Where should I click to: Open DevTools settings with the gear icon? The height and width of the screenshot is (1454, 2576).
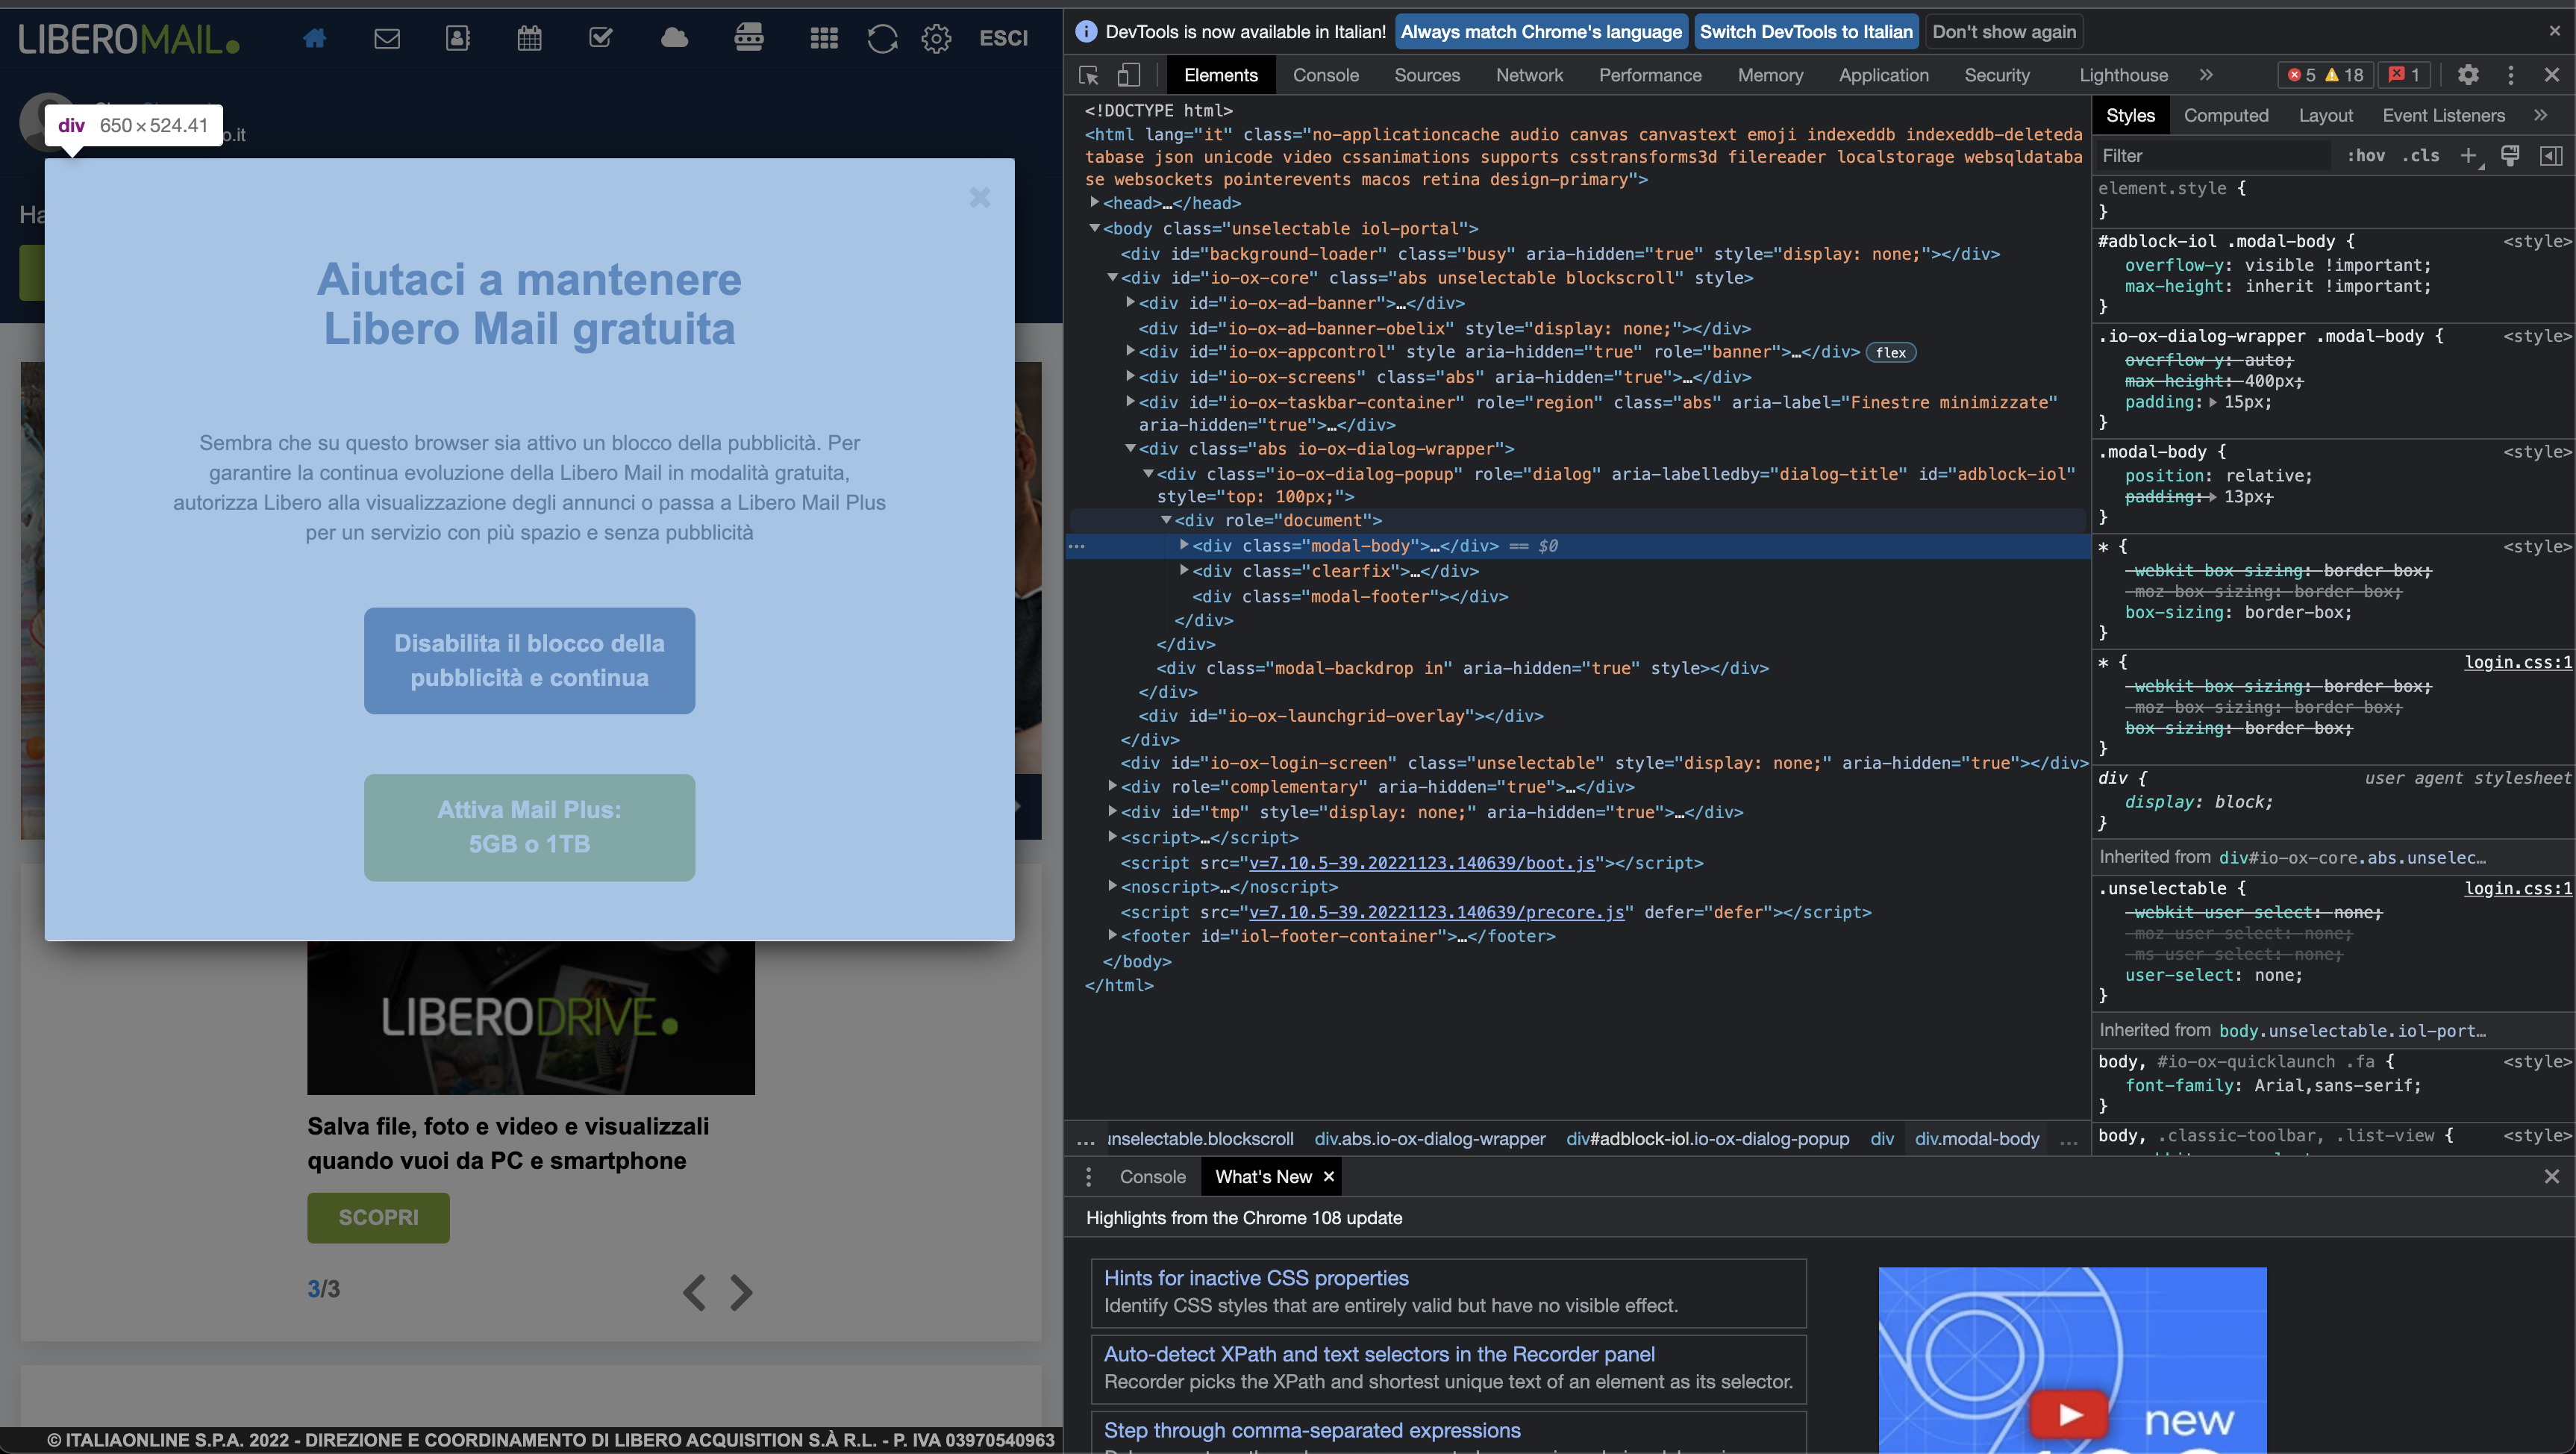coord(2469,75)
